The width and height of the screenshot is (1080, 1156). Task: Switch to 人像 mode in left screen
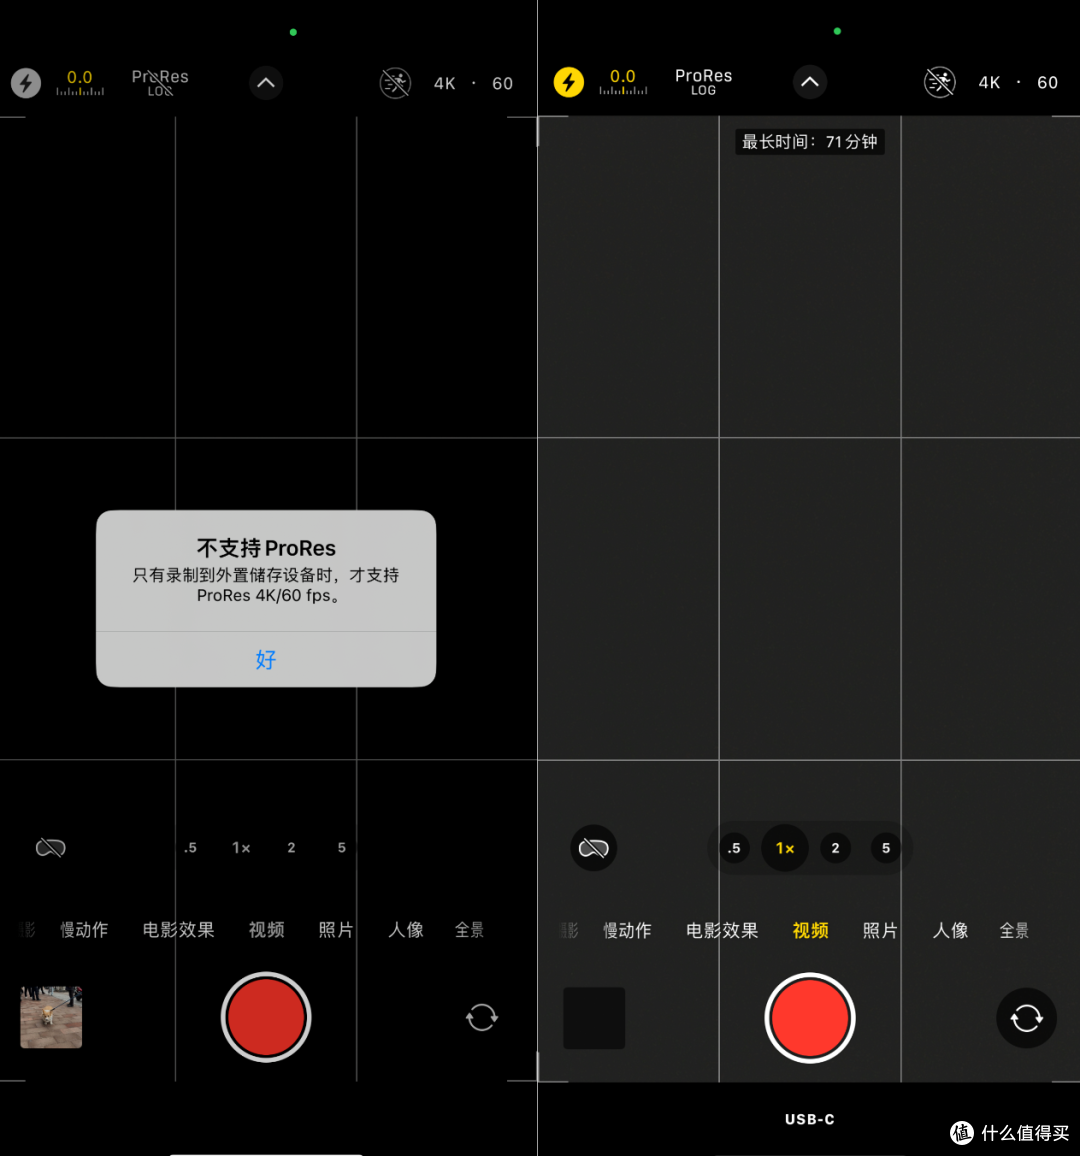405,930
